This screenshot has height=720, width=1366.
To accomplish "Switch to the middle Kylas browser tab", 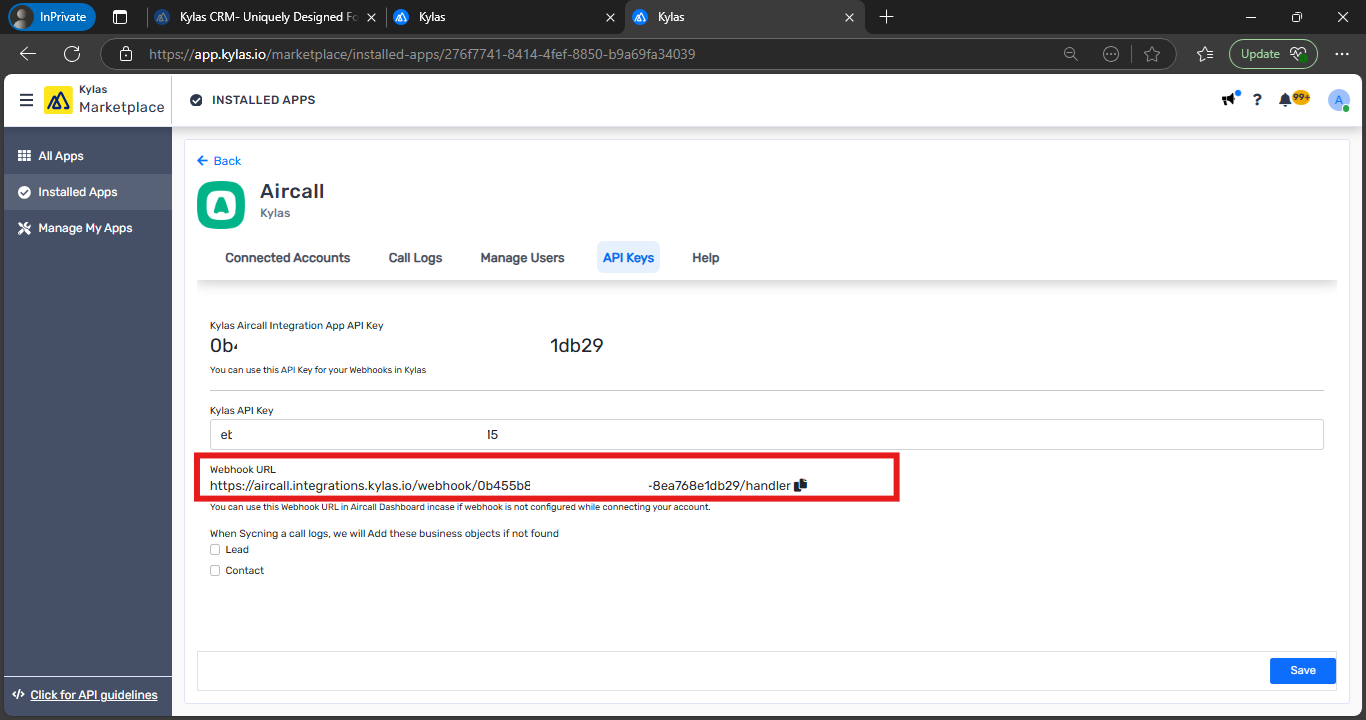I will tap(505, 17).
